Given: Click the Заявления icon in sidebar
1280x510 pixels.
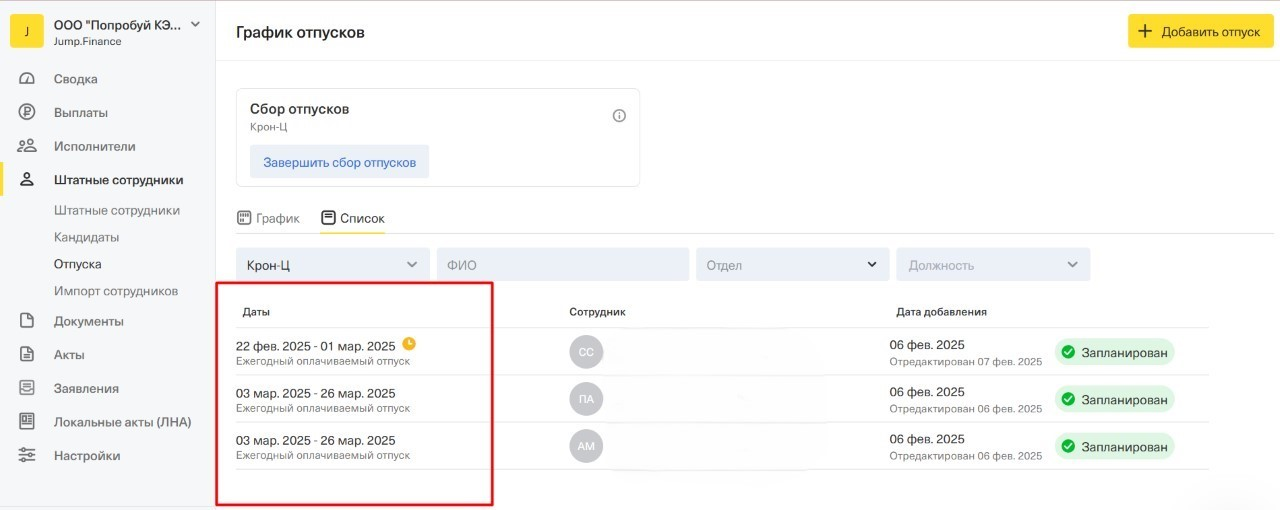Looking at the screenshot, I should click(27, 388).
